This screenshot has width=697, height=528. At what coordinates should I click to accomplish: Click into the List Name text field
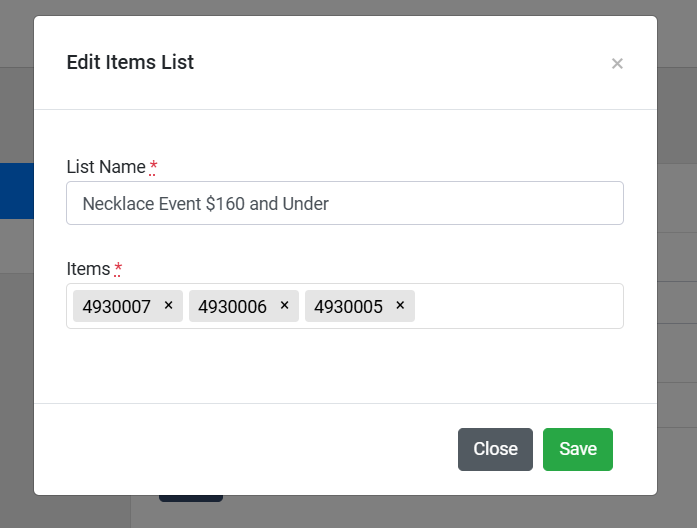click(344, 203)
